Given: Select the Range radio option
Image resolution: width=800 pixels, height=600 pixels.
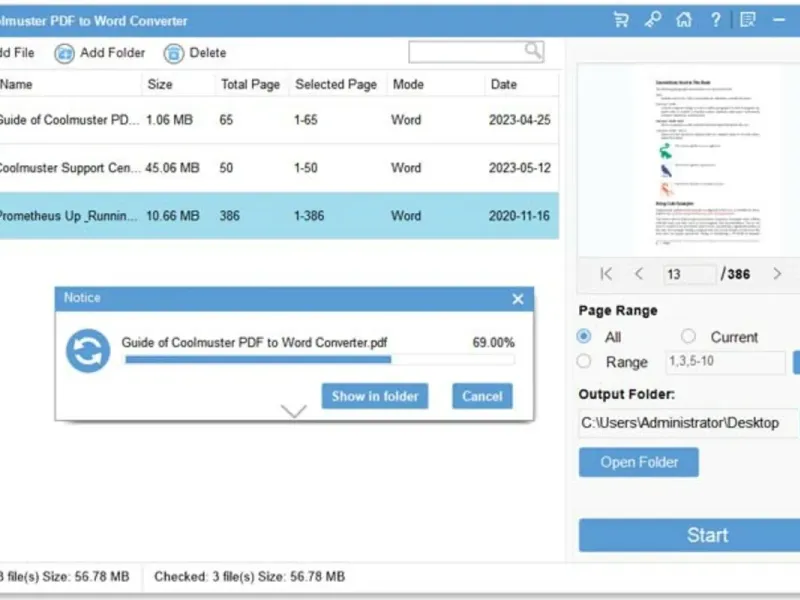Looking at the screenshot, I should 584,361.
